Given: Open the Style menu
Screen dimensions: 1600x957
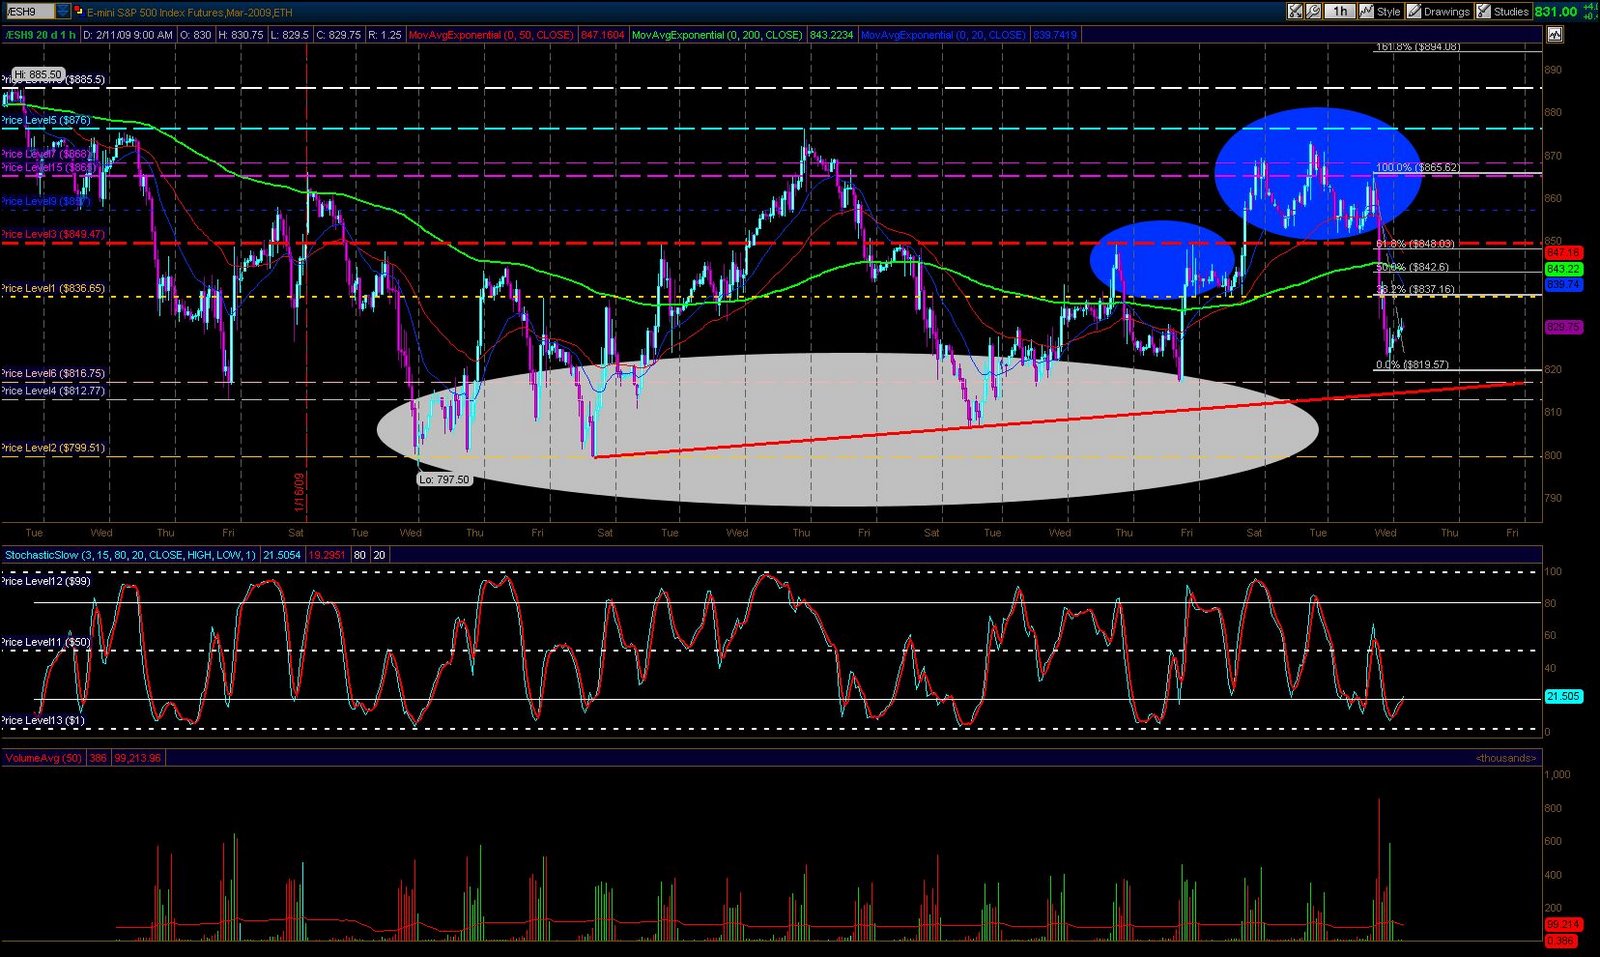Looking at the screenshot, I should (x=1380, y=11).
